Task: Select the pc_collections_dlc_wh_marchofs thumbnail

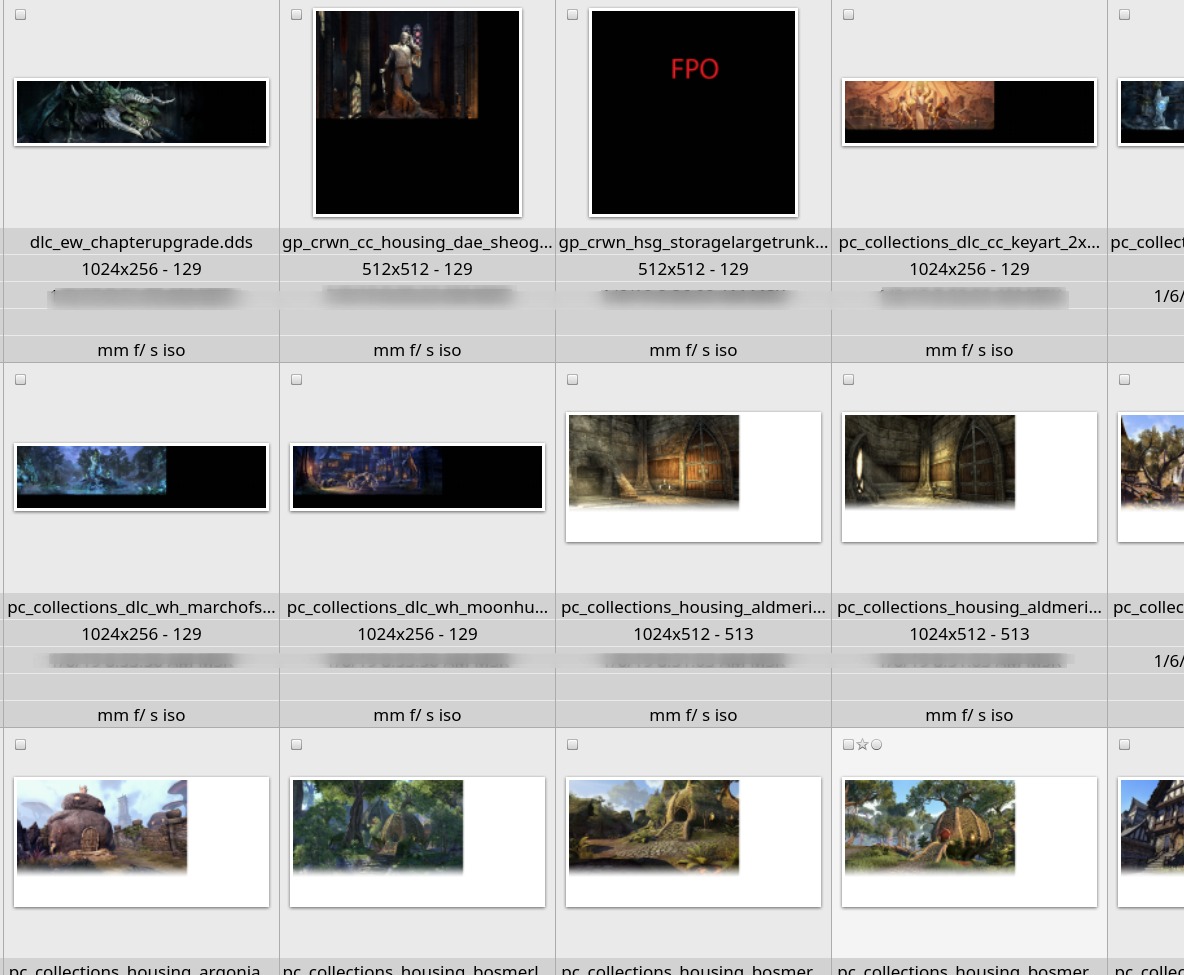Action: (141, 477)
